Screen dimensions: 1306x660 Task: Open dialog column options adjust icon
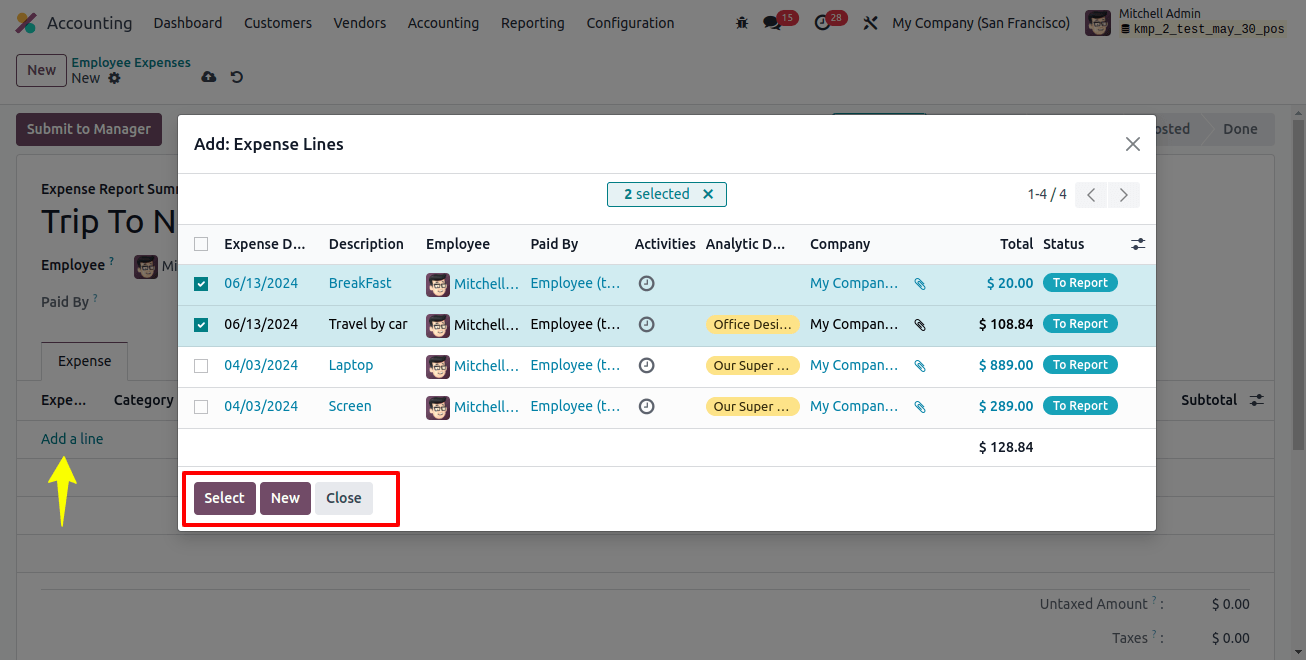[1138, 244]
